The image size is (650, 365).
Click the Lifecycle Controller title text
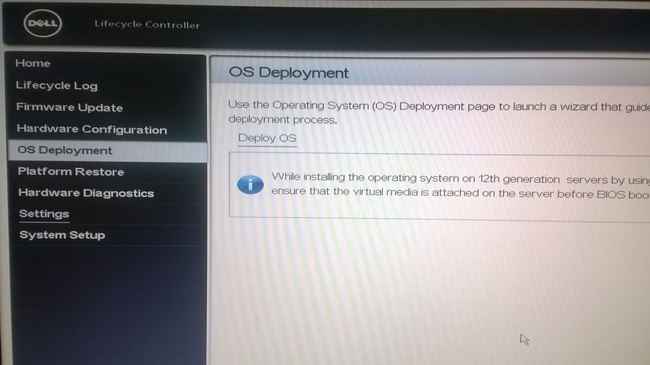coord(147,24)
